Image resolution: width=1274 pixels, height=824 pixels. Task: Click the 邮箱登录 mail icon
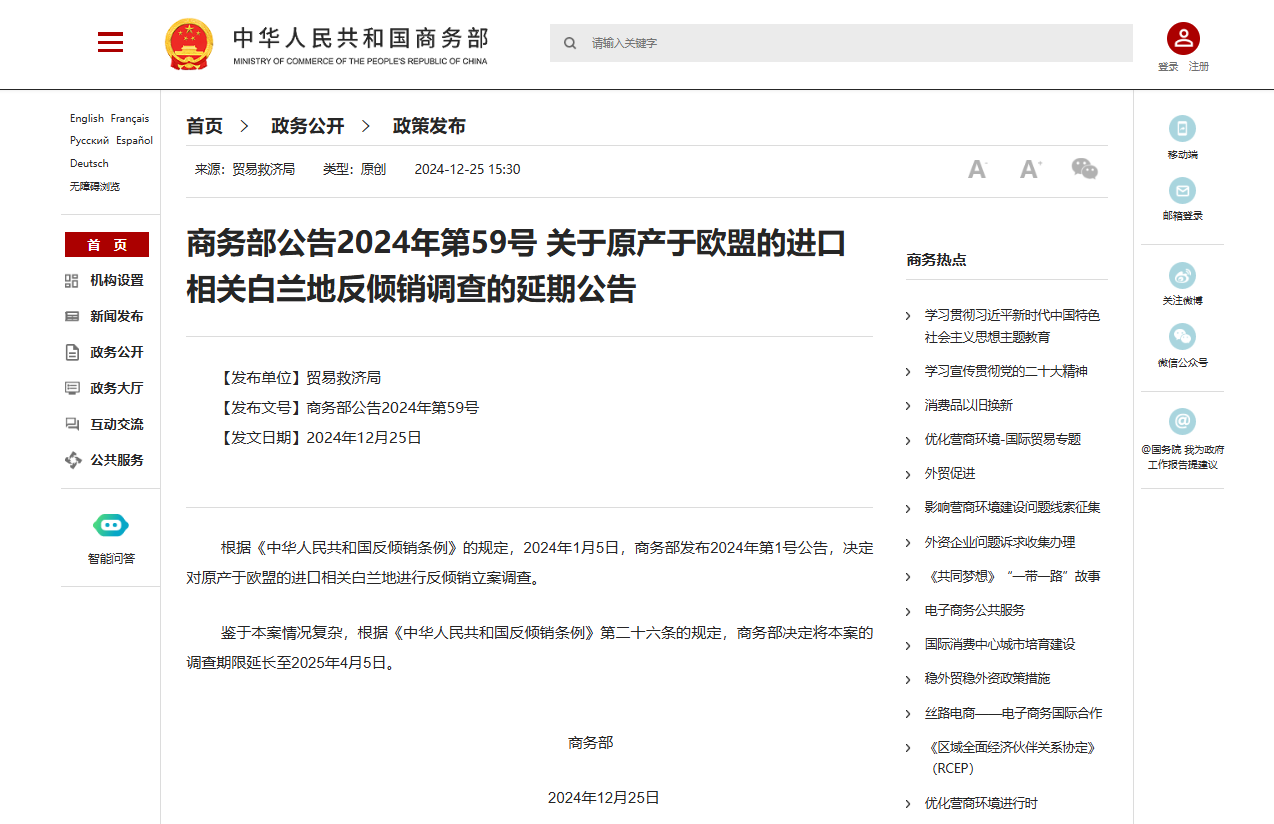point(1182,190)
